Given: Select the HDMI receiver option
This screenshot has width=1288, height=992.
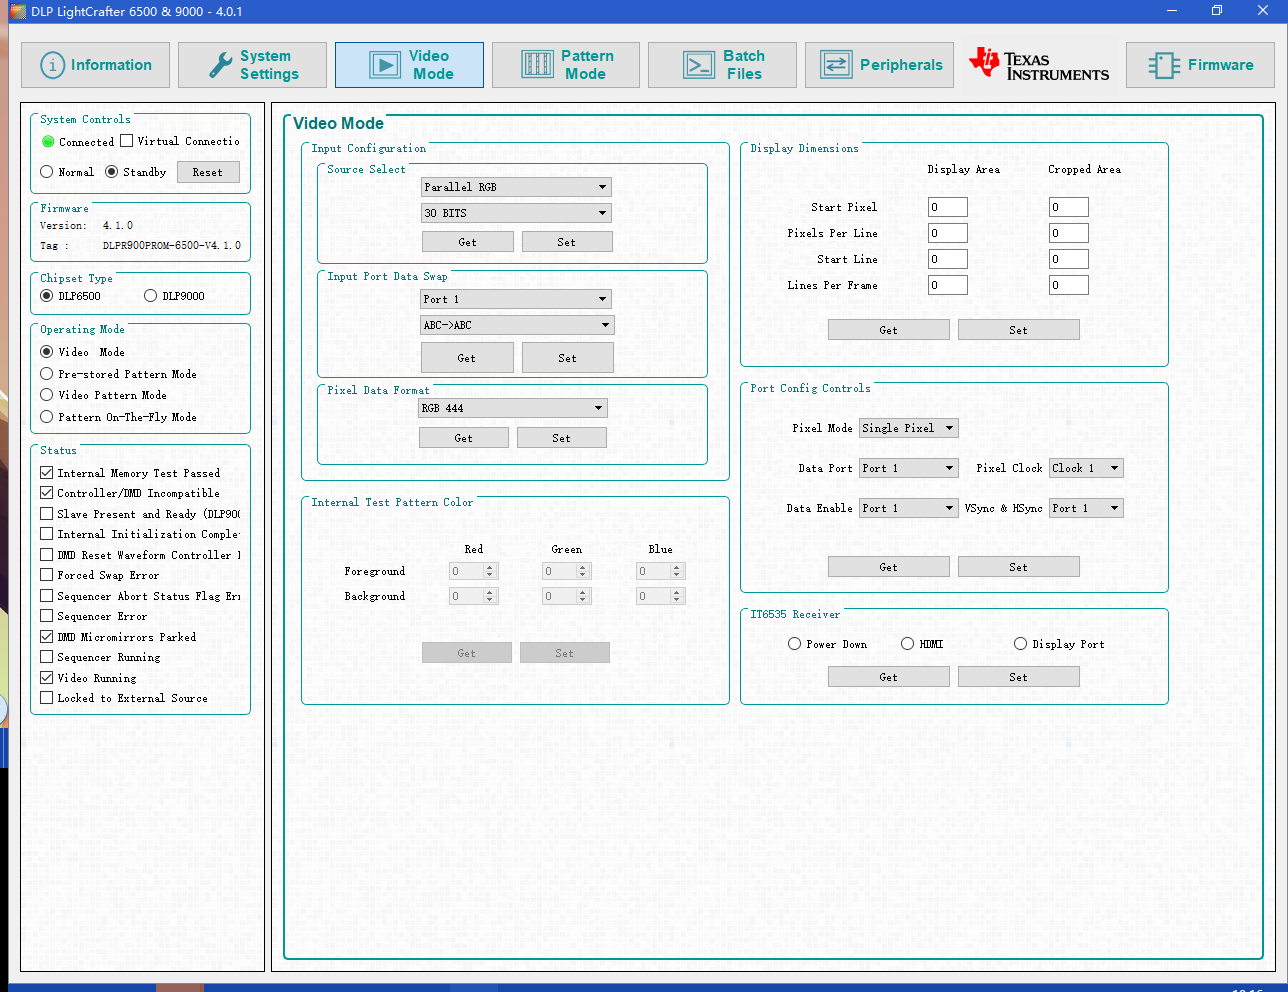Looking at the screenshot, I should click(908, 644).
